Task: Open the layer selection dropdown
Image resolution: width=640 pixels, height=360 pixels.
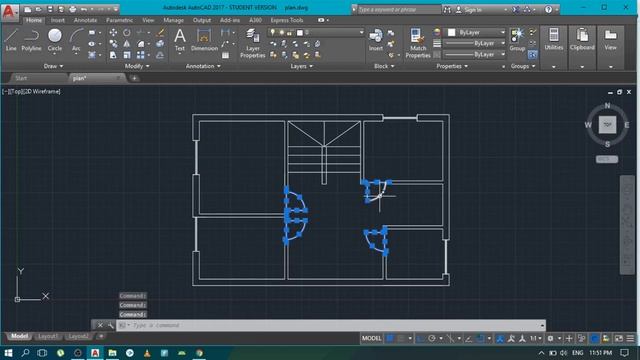Action: (x=316, y=32)
